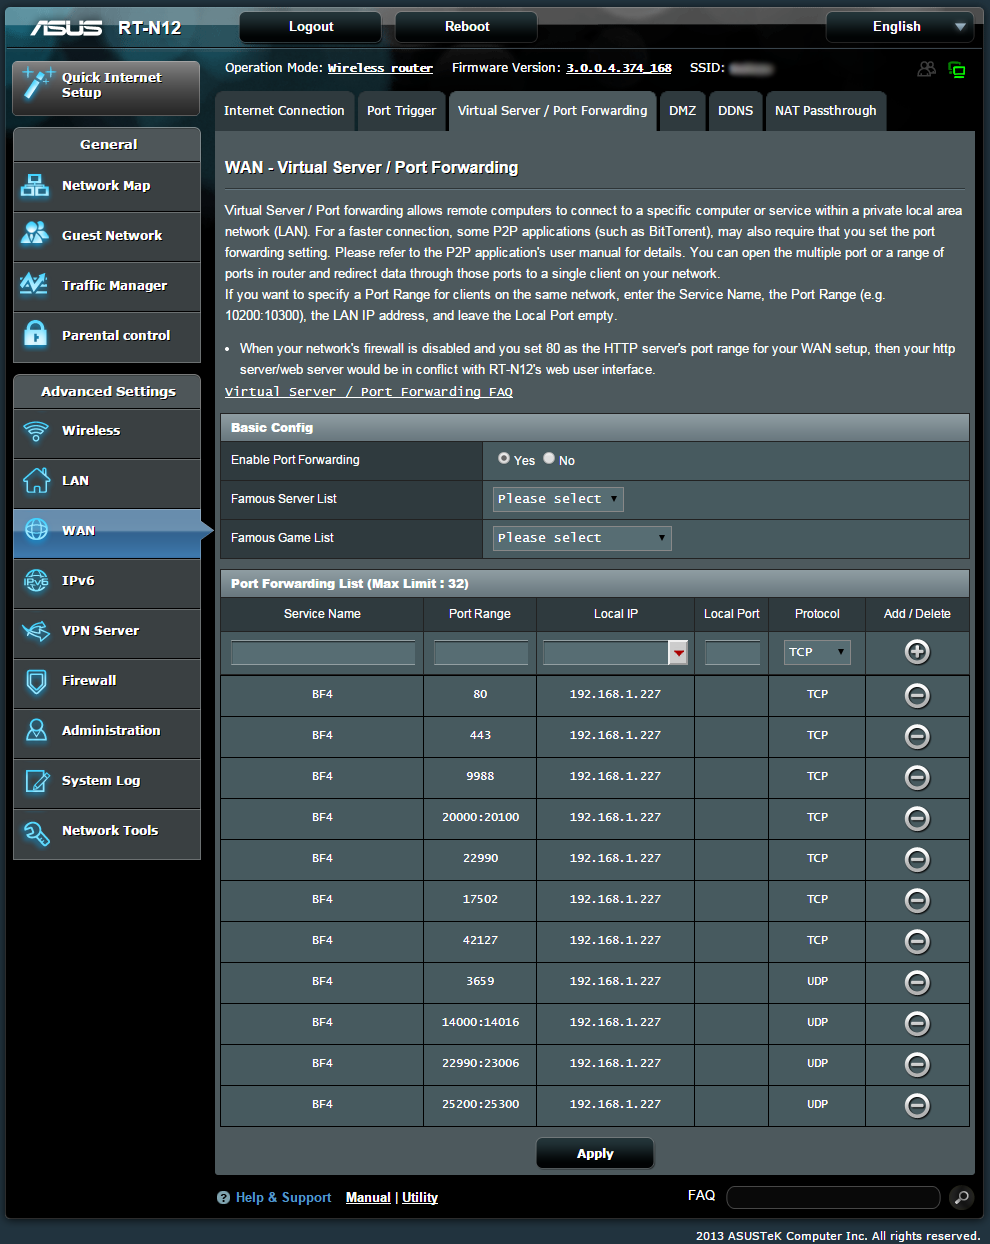Select Yes for Enable Port Forwarding

tap(504, 458)
